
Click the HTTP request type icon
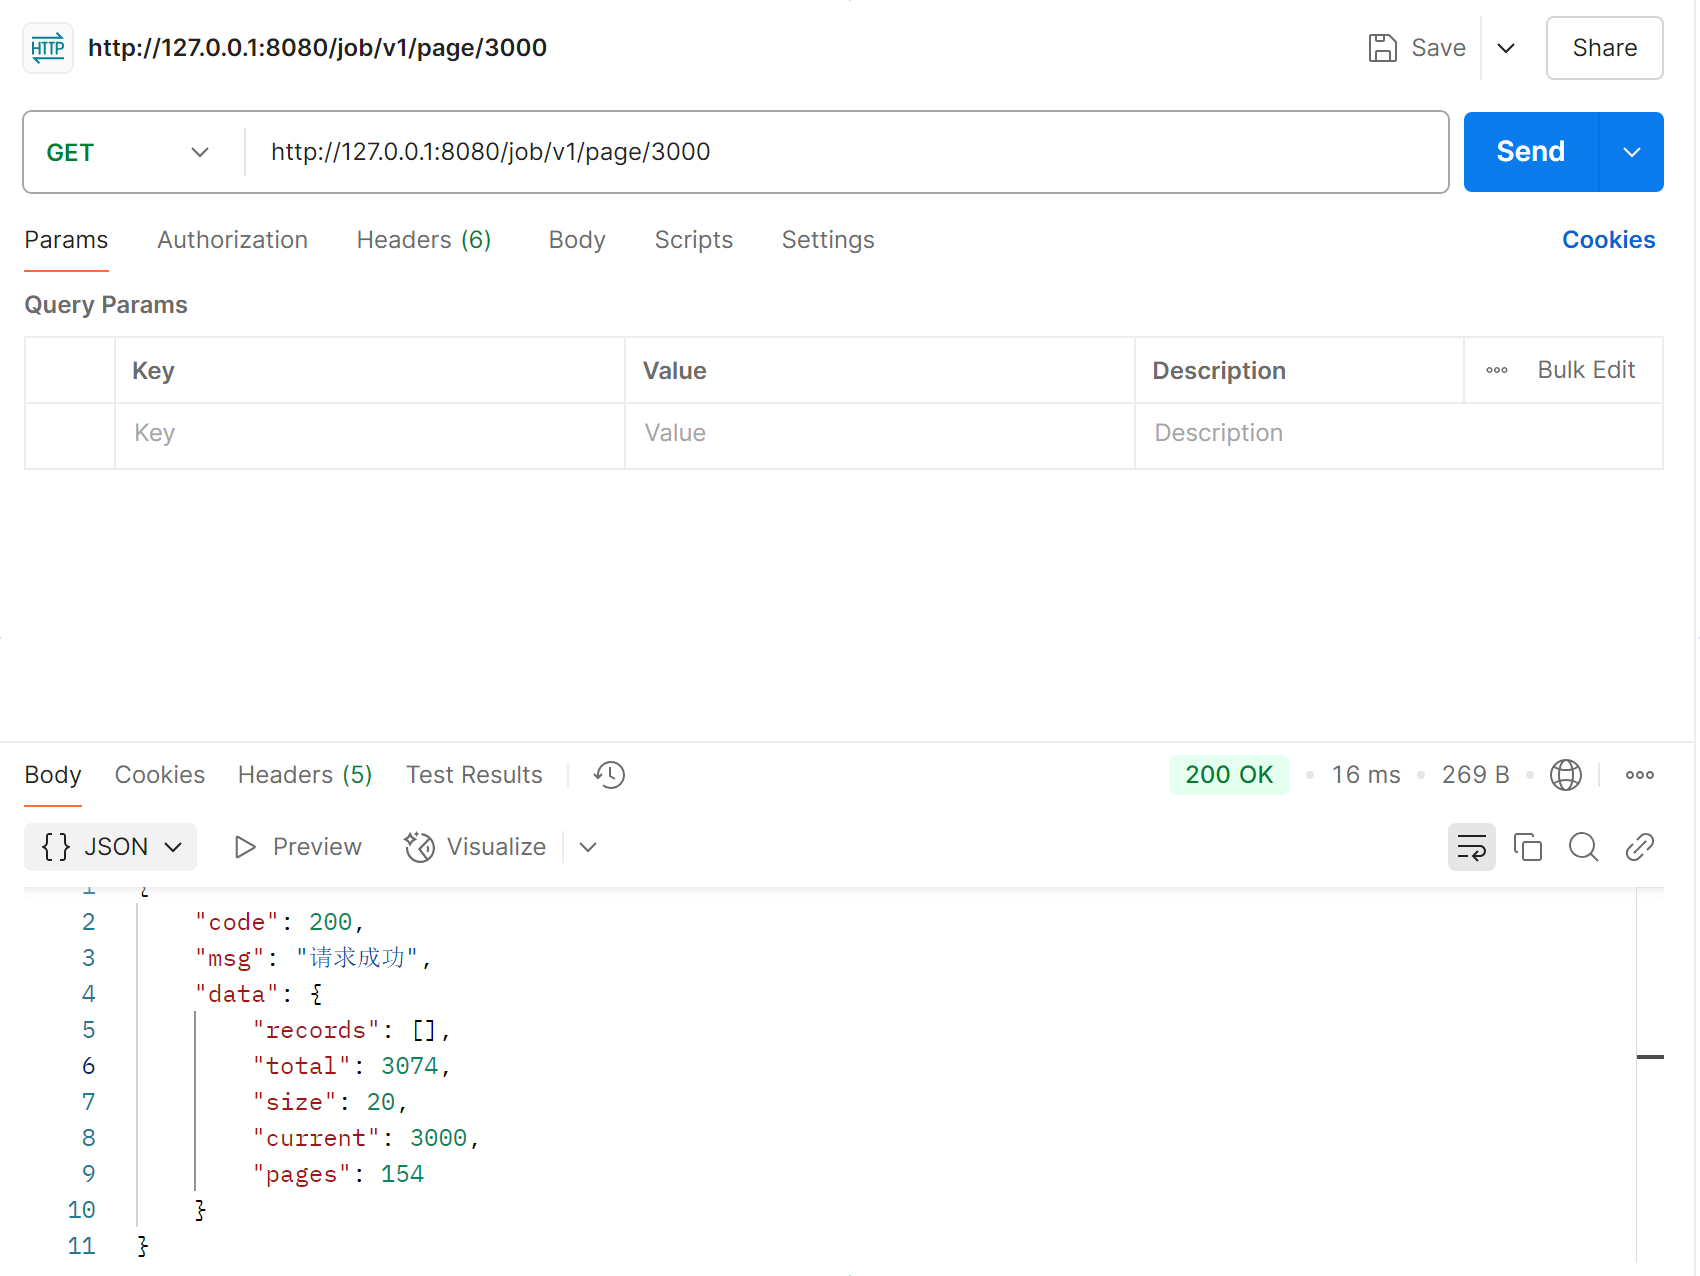pos(48,48)
